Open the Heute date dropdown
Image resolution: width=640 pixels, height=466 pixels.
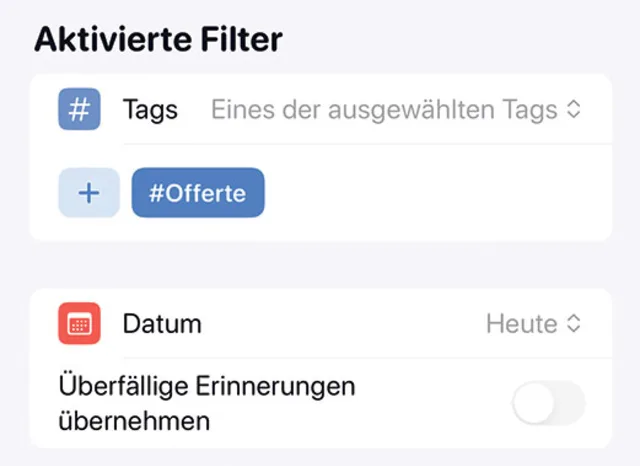pos(532,324)
